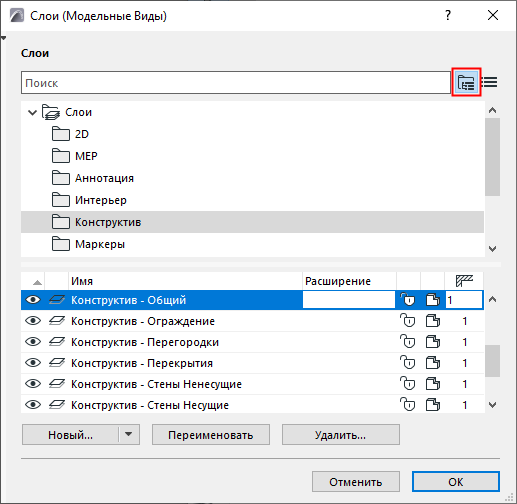Click the root Слои folder icon
This screenshot has height=504, width=517.
click(51, 112)
